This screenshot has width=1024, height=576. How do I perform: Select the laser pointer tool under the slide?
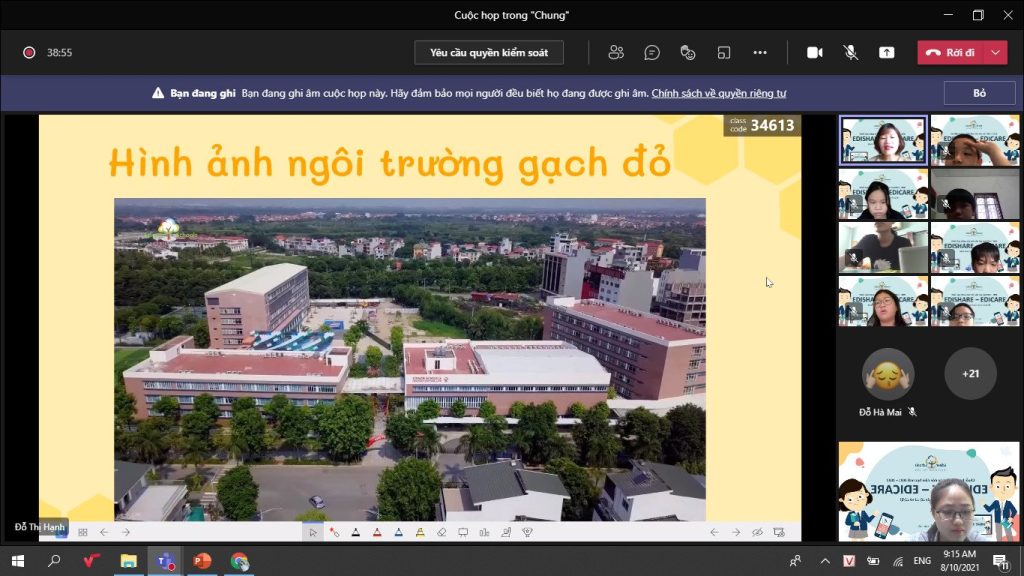click(x=334, y=532)
